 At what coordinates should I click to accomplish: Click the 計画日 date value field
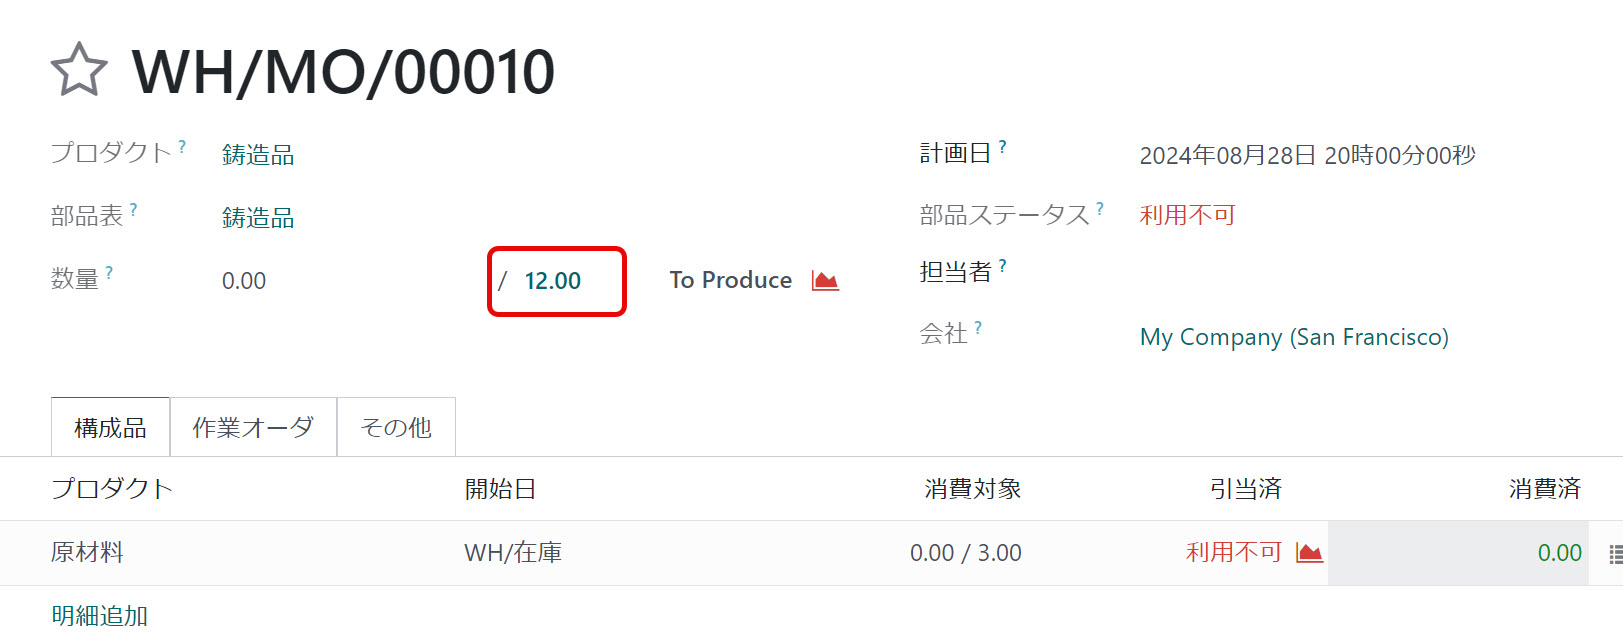pos(1307,156)
